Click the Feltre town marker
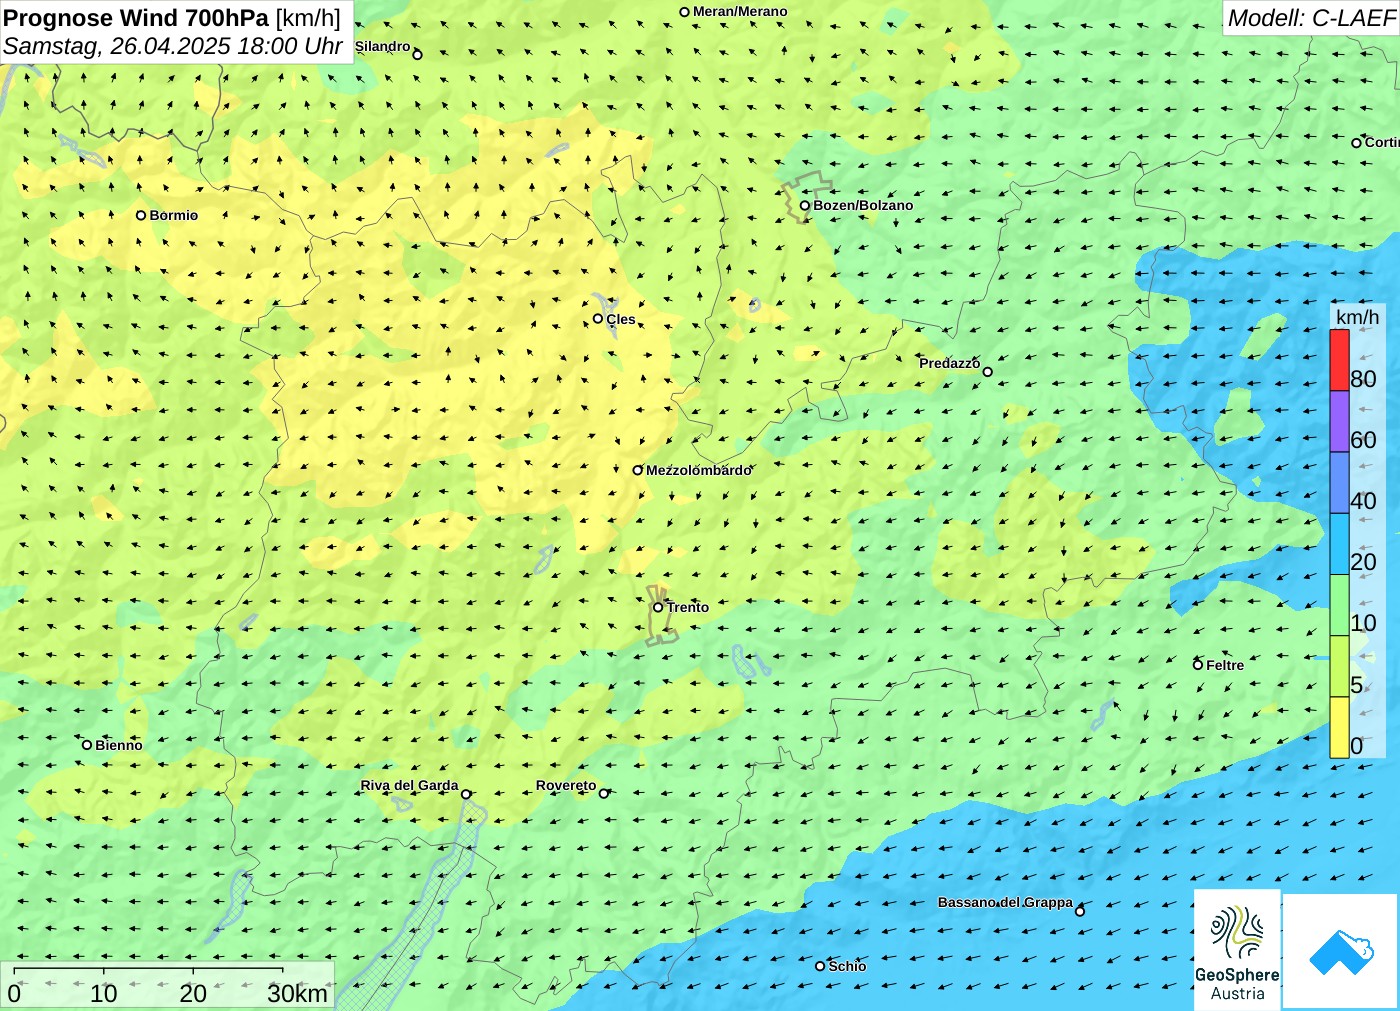1400x1011 pixels. pyautogui.click(x=1198, y=665)
